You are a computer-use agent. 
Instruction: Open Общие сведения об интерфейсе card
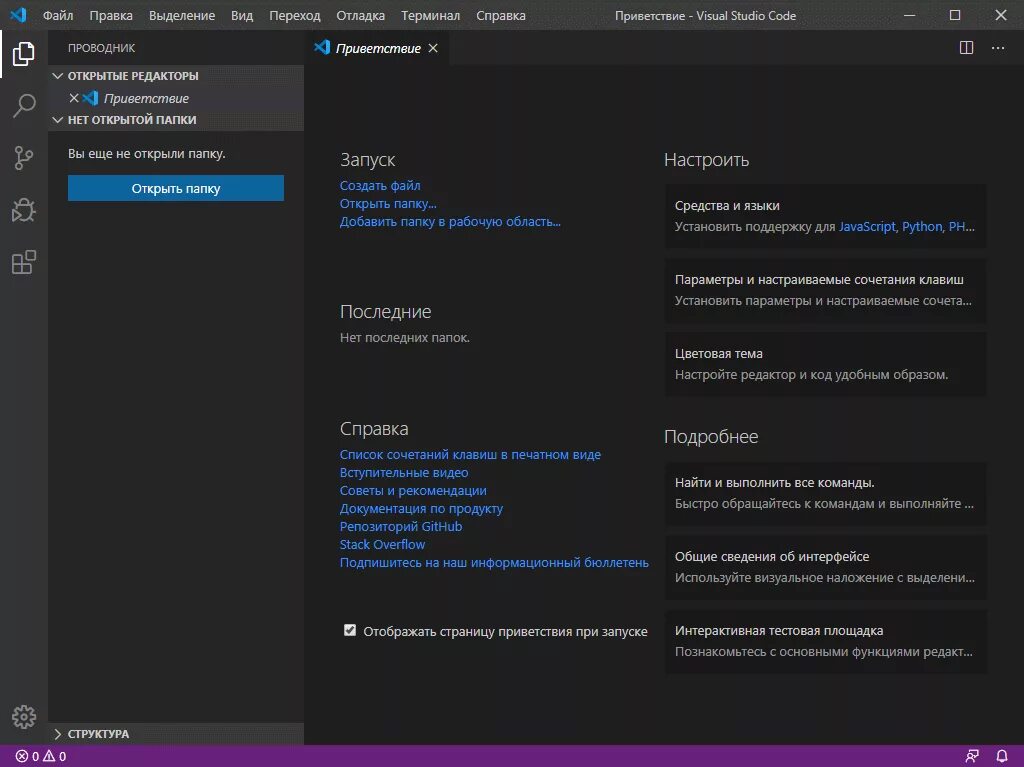825,567
